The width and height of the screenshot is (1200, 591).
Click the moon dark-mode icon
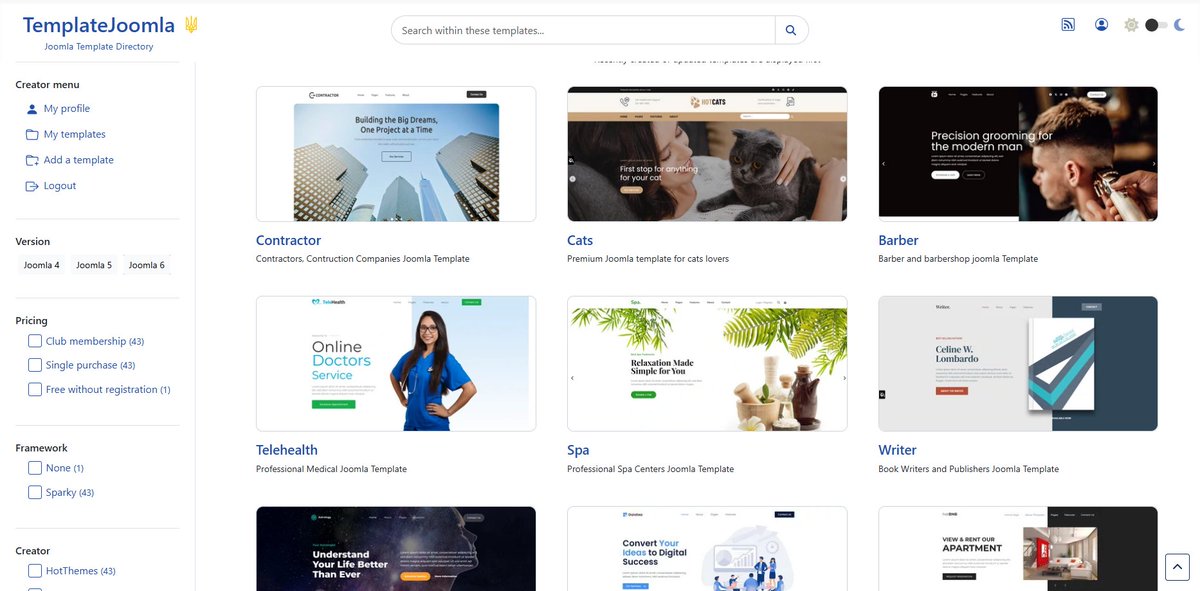[x=1179, y=25]
